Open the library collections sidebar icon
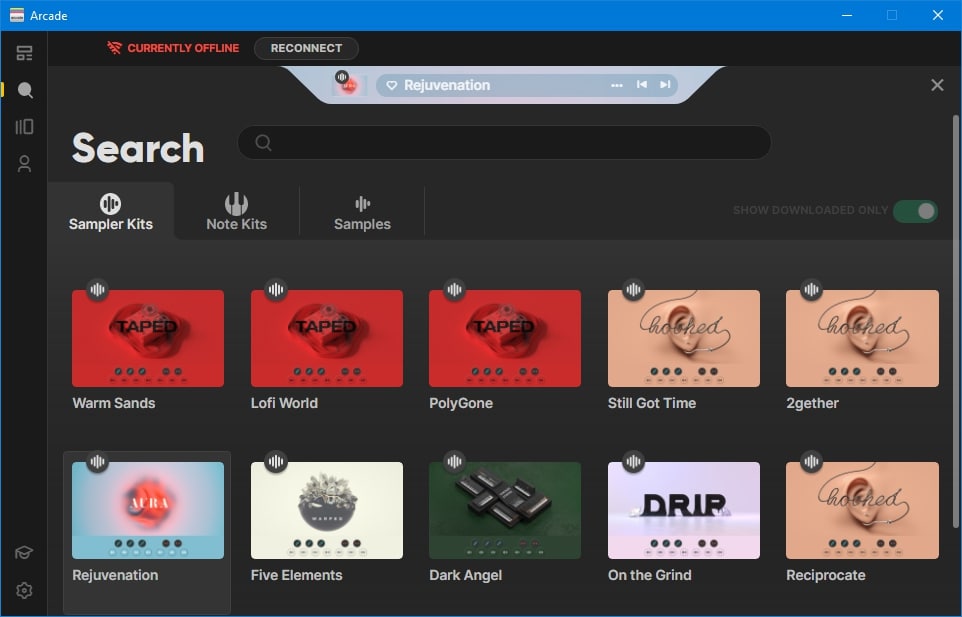Image resolution: width=962 pixels, height=617 pixels. (25, 127)
